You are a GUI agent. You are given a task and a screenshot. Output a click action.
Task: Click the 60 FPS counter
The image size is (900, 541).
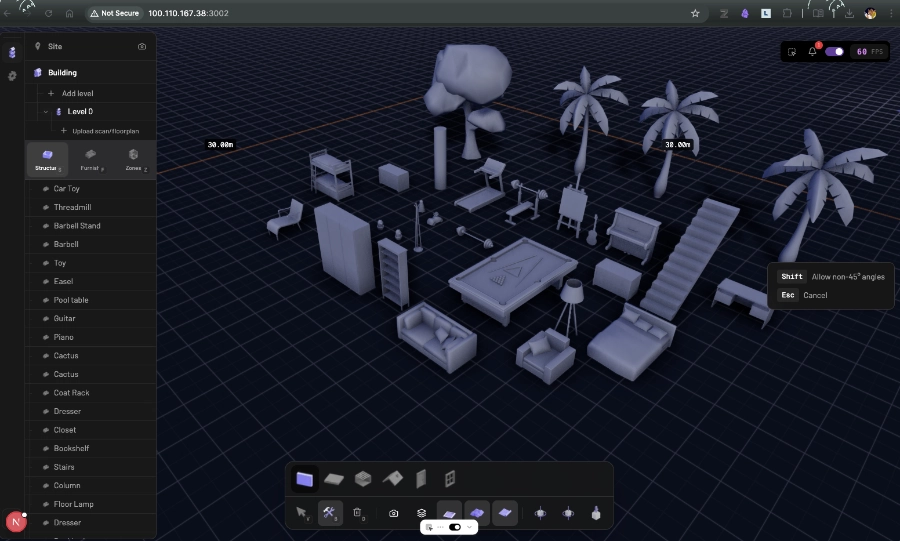(869, 52)
